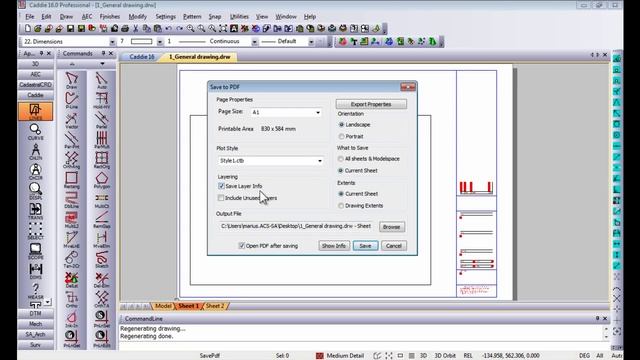Select Current Sheet under Extents
640x360 pixels.
pyautogui.click(x=341, y=194)
